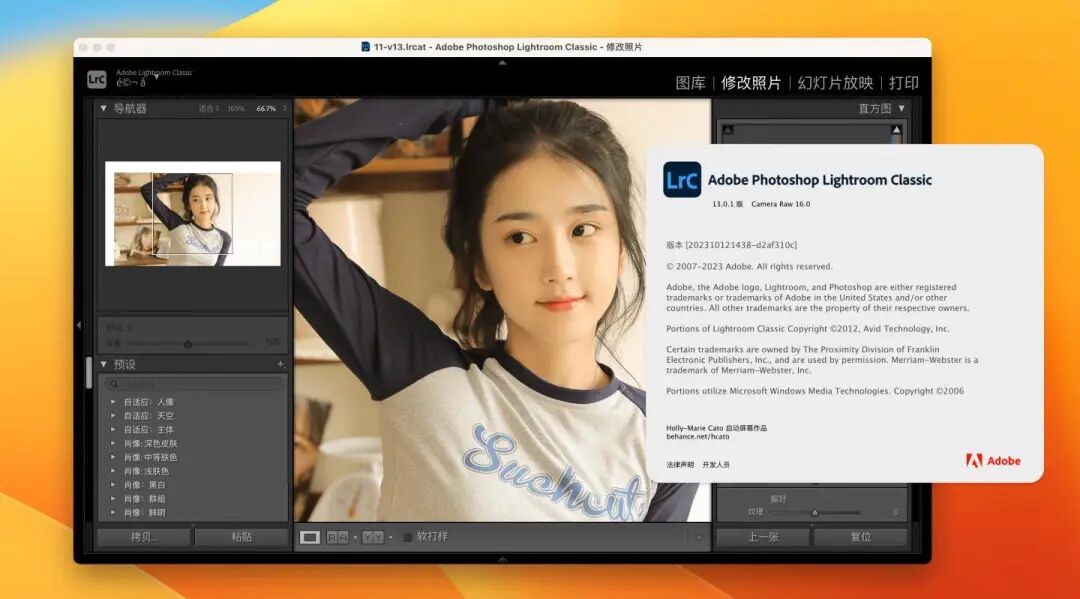The width and height of the screenshot is (1080, 599).
Task: Expand the 肖像: 黑白 preset group
Action: 113,484
